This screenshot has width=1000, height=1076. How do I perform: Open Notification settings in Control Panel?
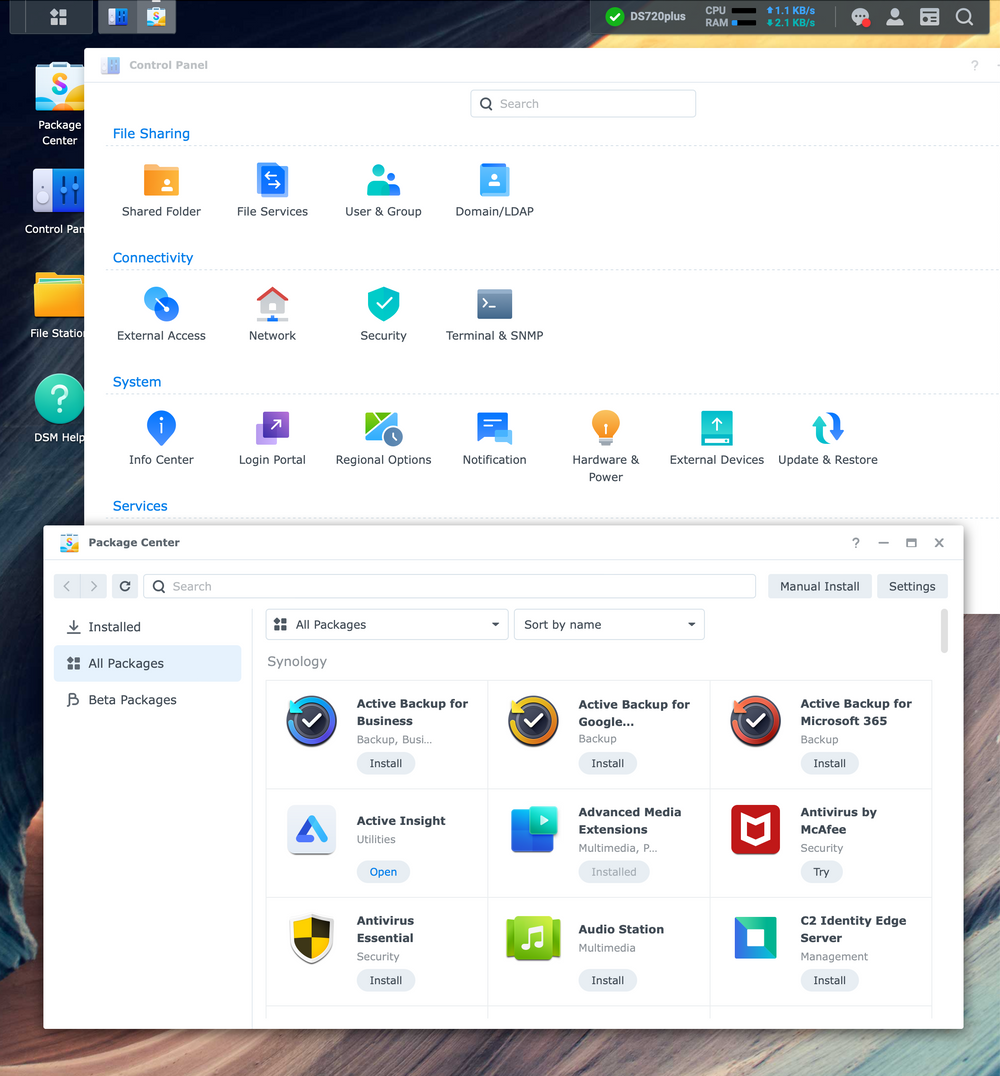pyautogui.click(x=494, y=439)
